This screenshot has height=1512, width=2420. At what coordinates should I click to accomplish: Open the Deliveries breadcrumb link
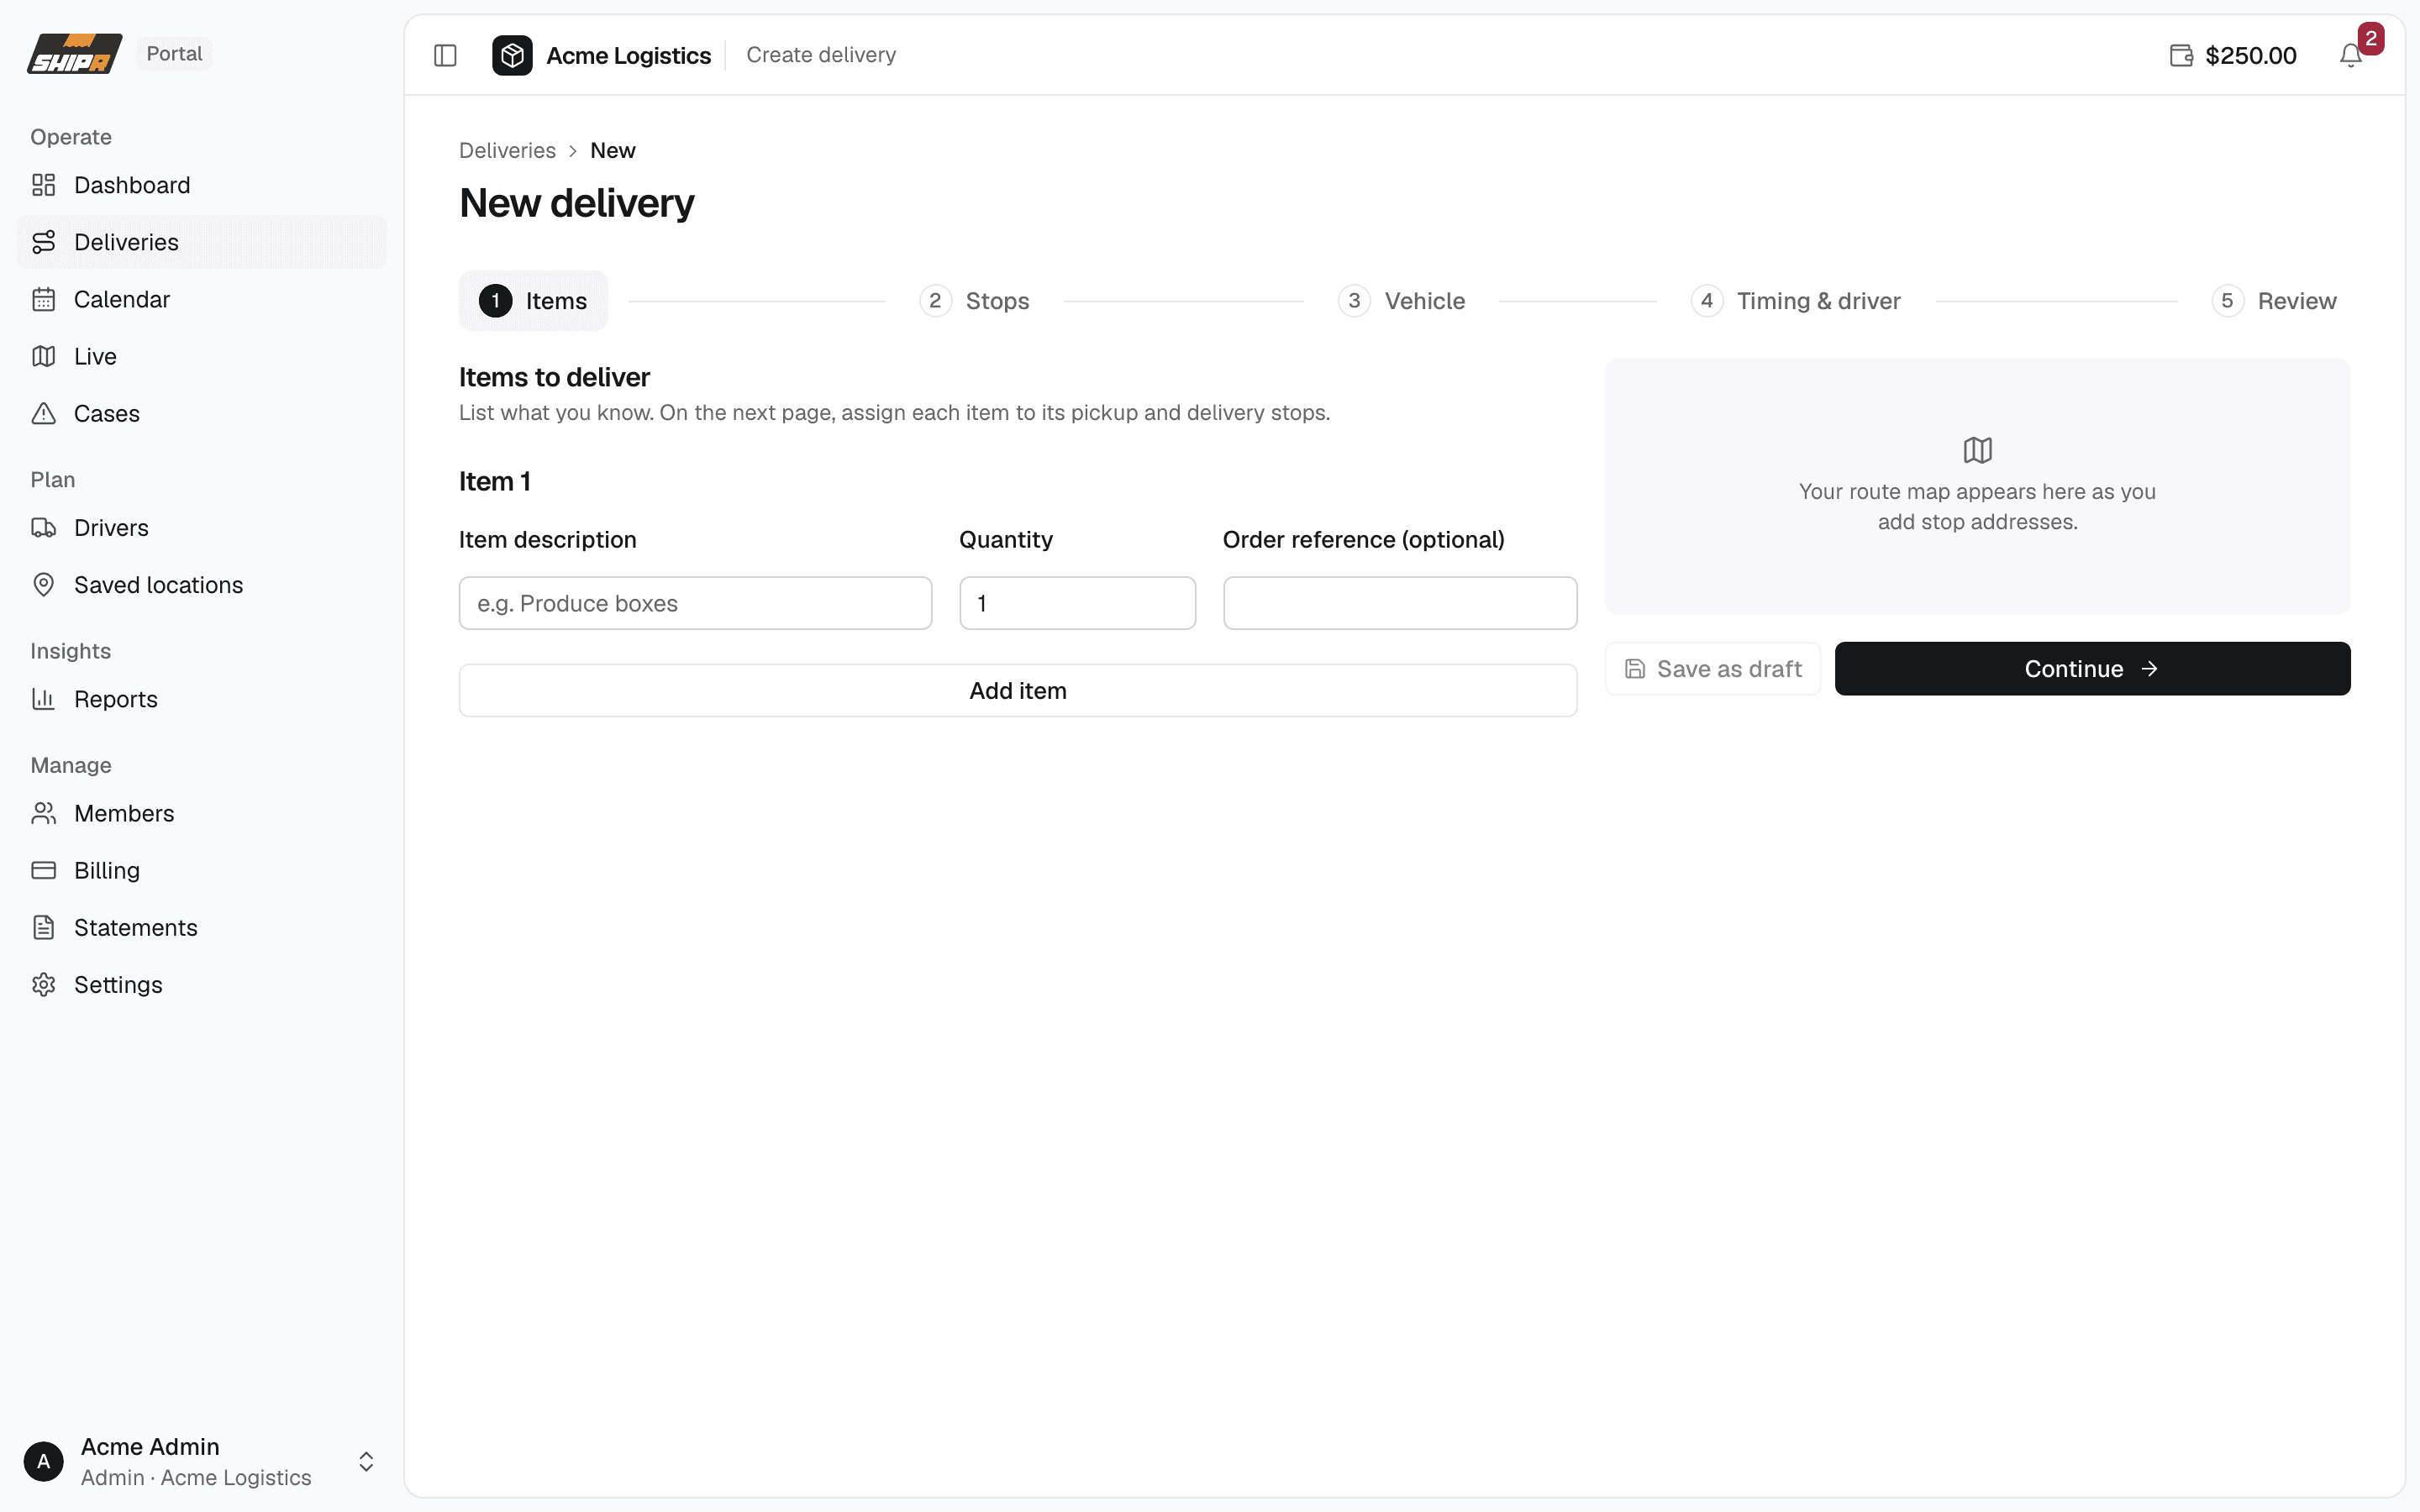[x=507, y=150]
